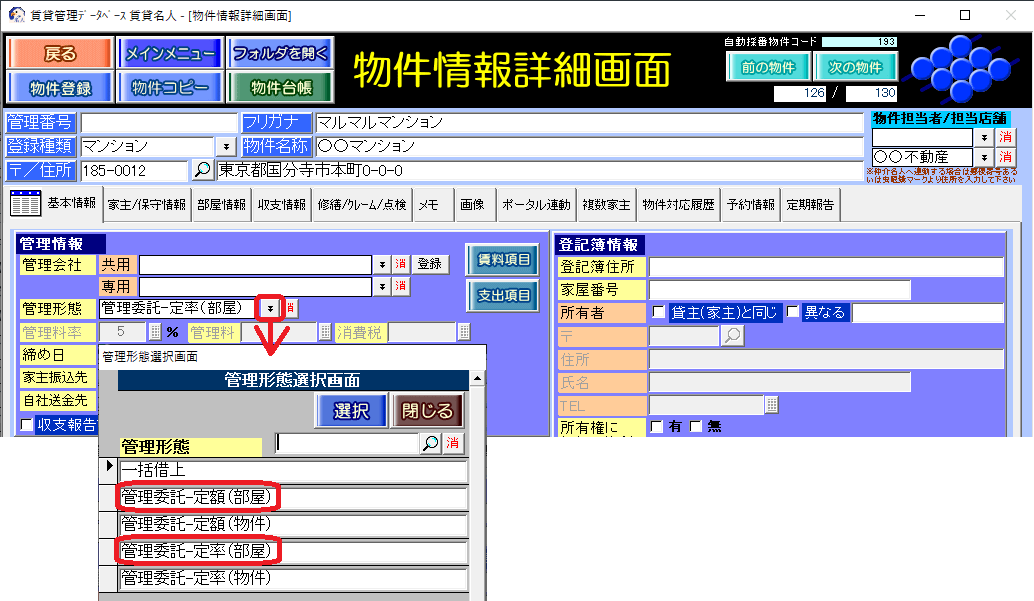Click the keypad icon beside the TEL field
The height and width of the screenshot is (601, 1034).
pyautogui.click(x=771, y=404)
